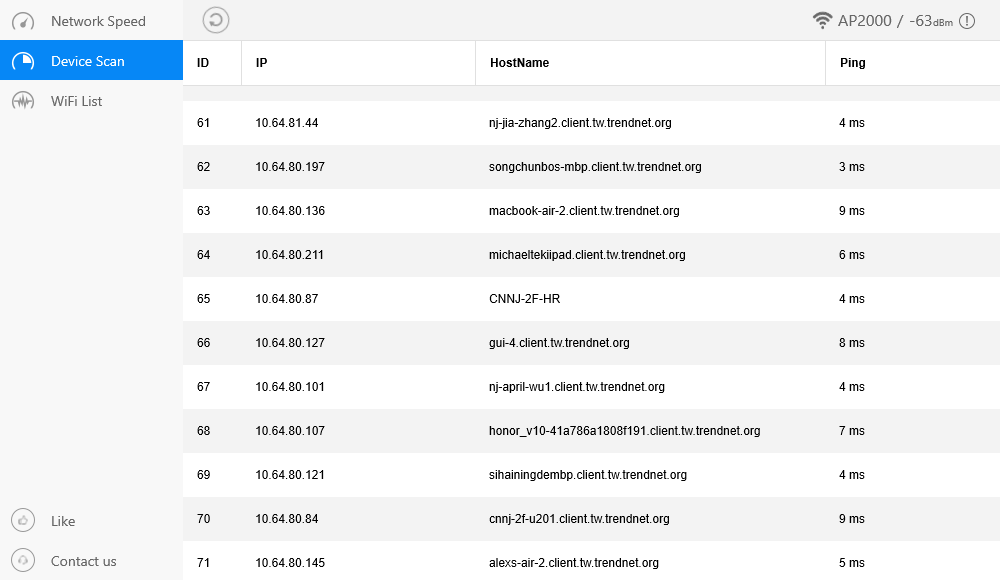Click the WiFi List signal-wave icon

pyautogui.click(x=22, y=100)
